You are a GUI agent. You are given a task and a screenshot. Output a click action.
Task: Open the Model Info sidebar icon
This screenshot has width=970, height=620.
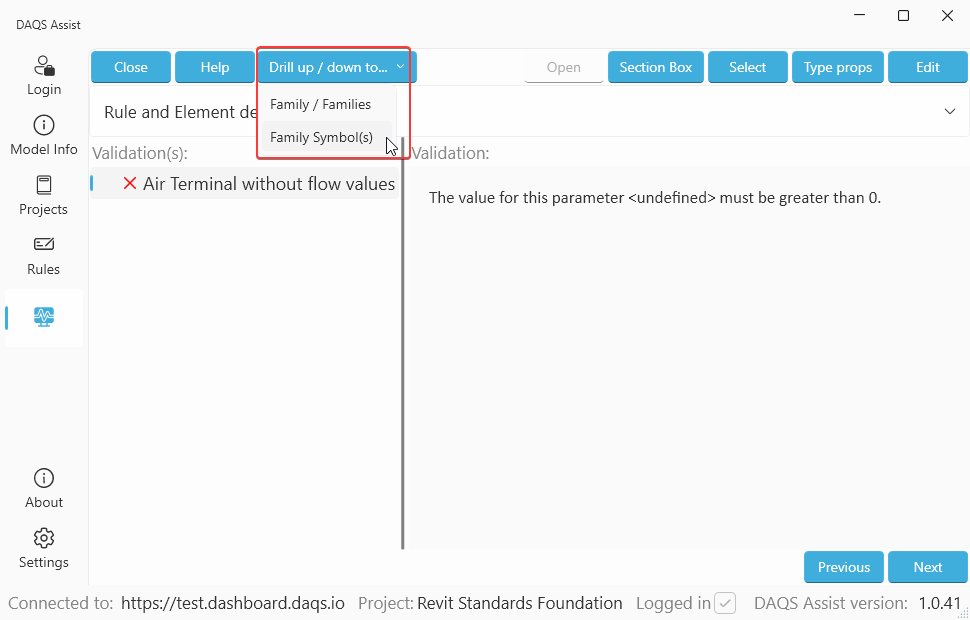44,126
